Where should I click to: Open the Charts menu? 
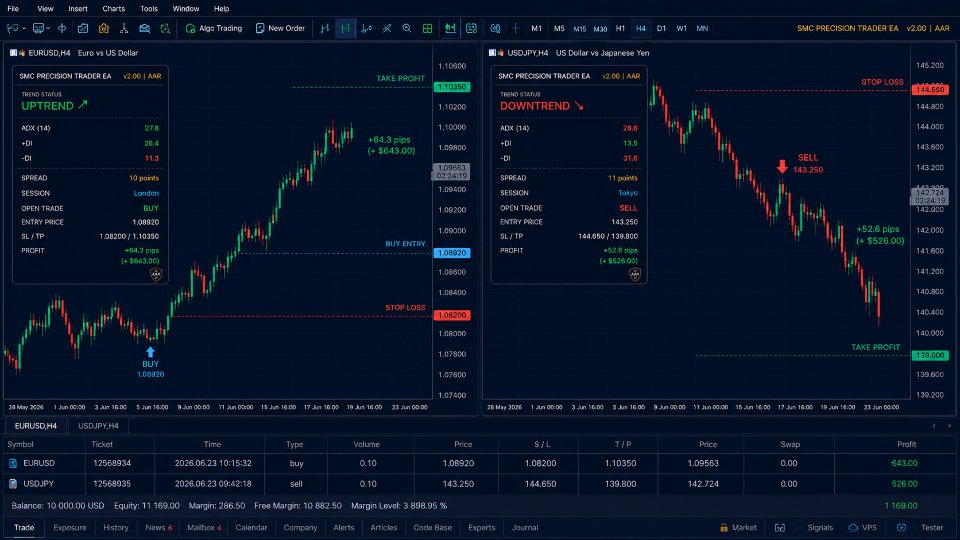[113, 9]
